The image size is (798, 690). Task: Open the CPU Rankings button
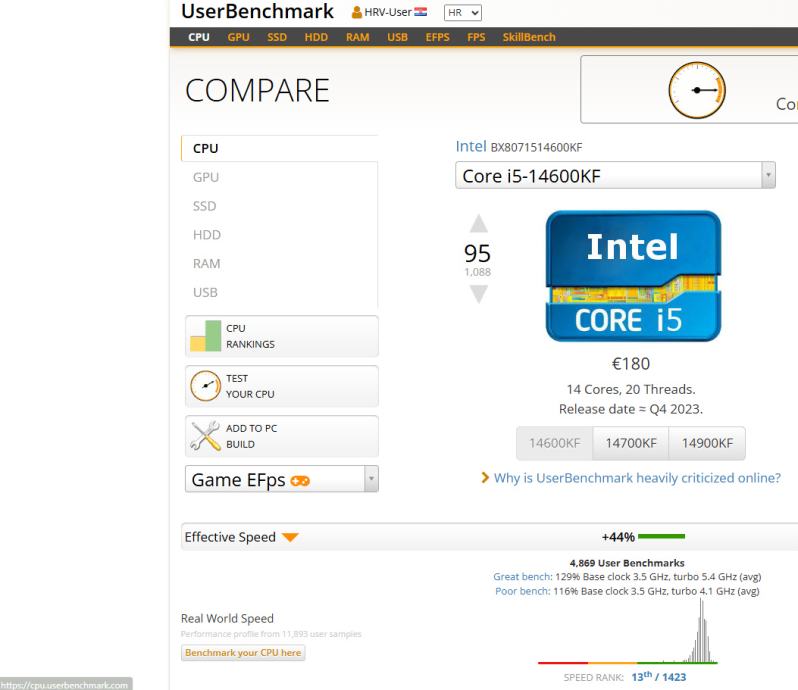pos(281,336)
